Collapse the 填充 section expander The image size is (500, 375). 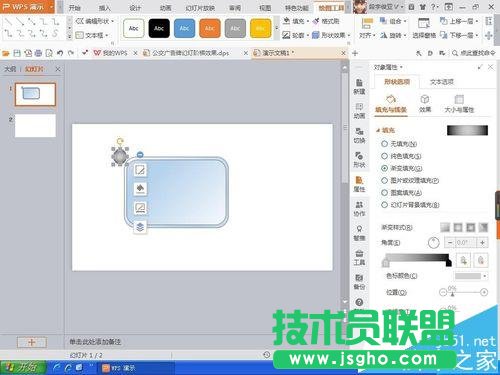[378, 130]
